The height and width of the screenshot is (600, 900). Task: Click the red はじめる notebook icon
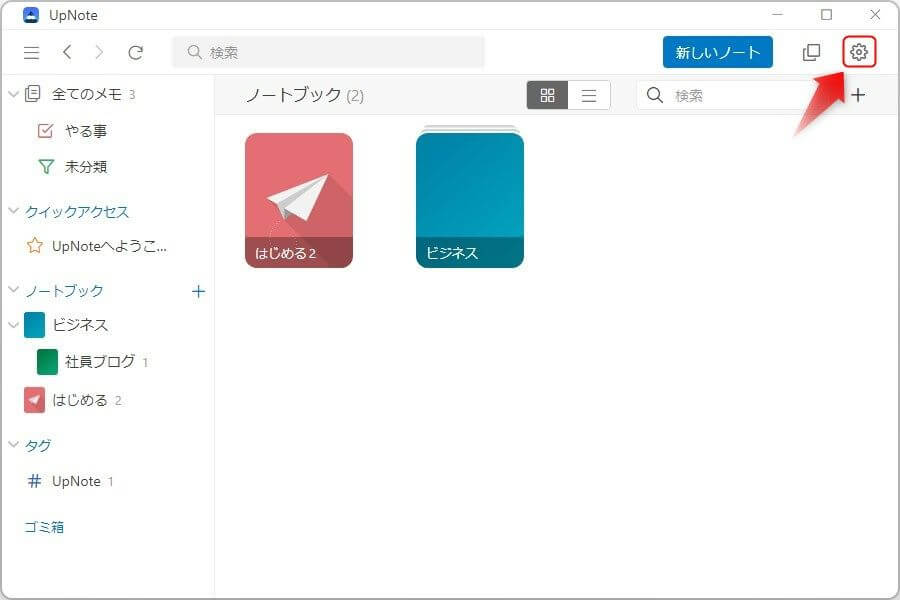coord(34,400)
